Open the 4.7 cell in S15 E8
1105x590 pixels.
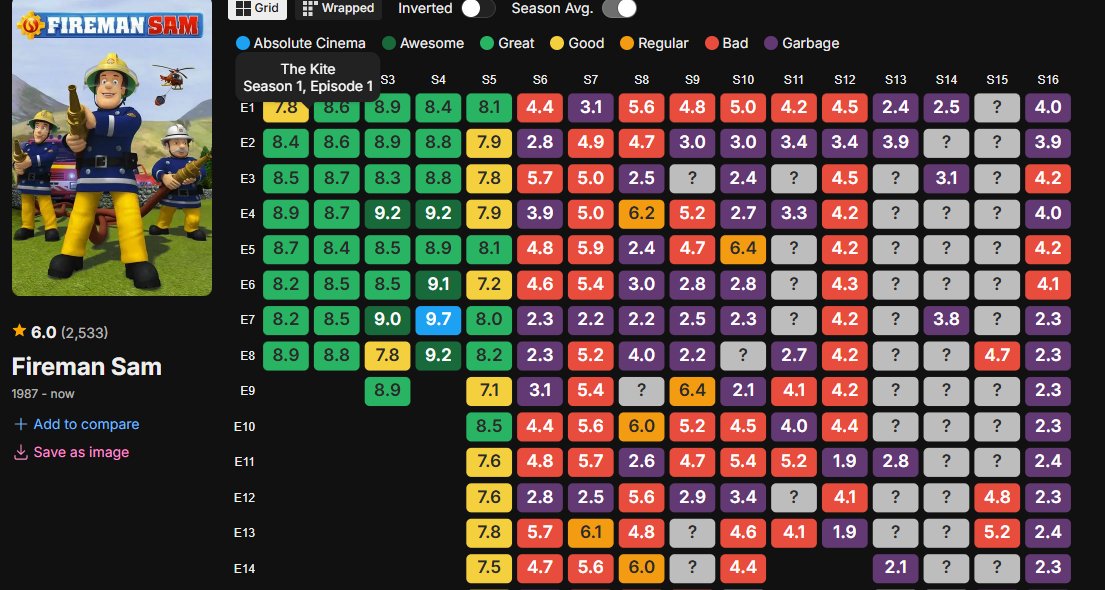tap(996, 355)
